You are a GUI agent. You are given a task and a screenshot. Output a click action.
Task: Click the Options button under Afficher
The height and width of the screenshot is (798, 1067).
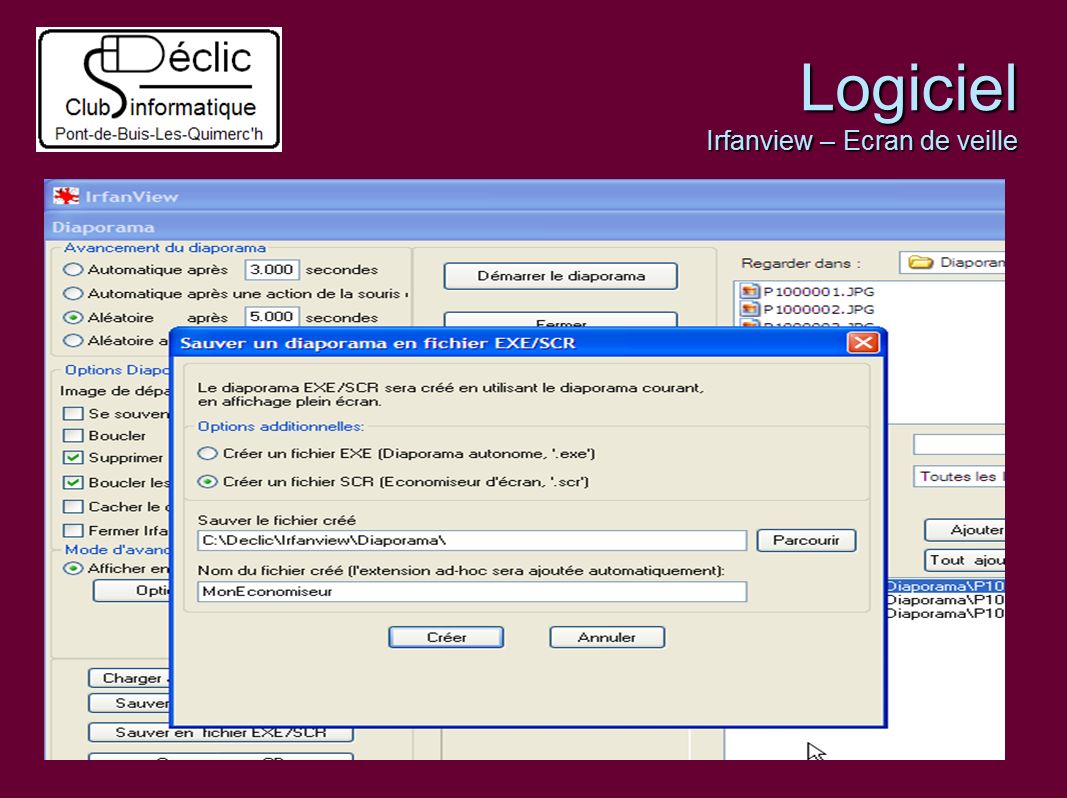tap(132, 591)
